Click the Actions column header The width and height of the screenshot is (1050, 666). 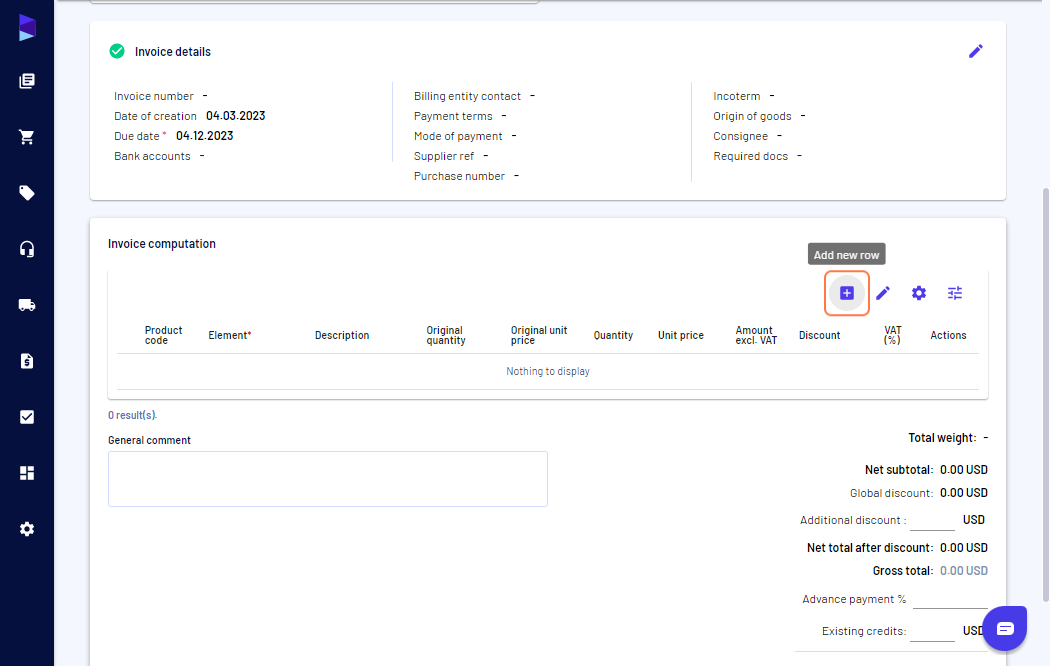pos(948,335)
